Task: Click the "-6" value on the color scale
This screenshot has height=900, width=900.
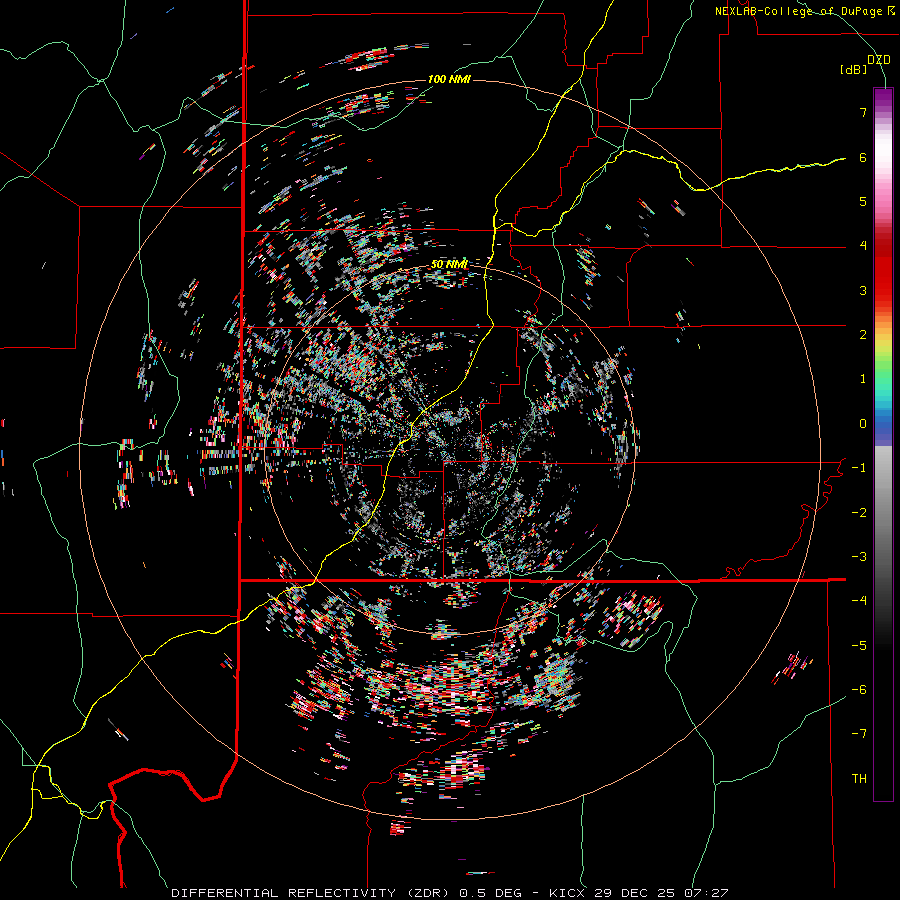Action: pyautogui.click(x=859, y=690)
